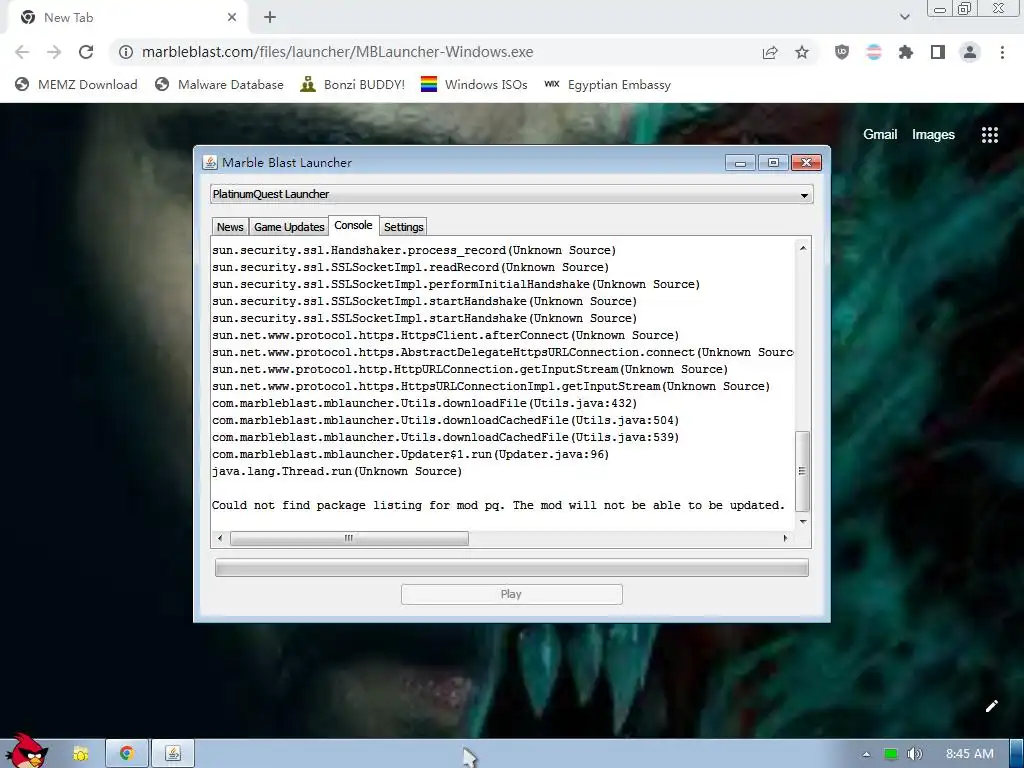
Task: Switch to the Game Updates tab
Action: point(289,227)
